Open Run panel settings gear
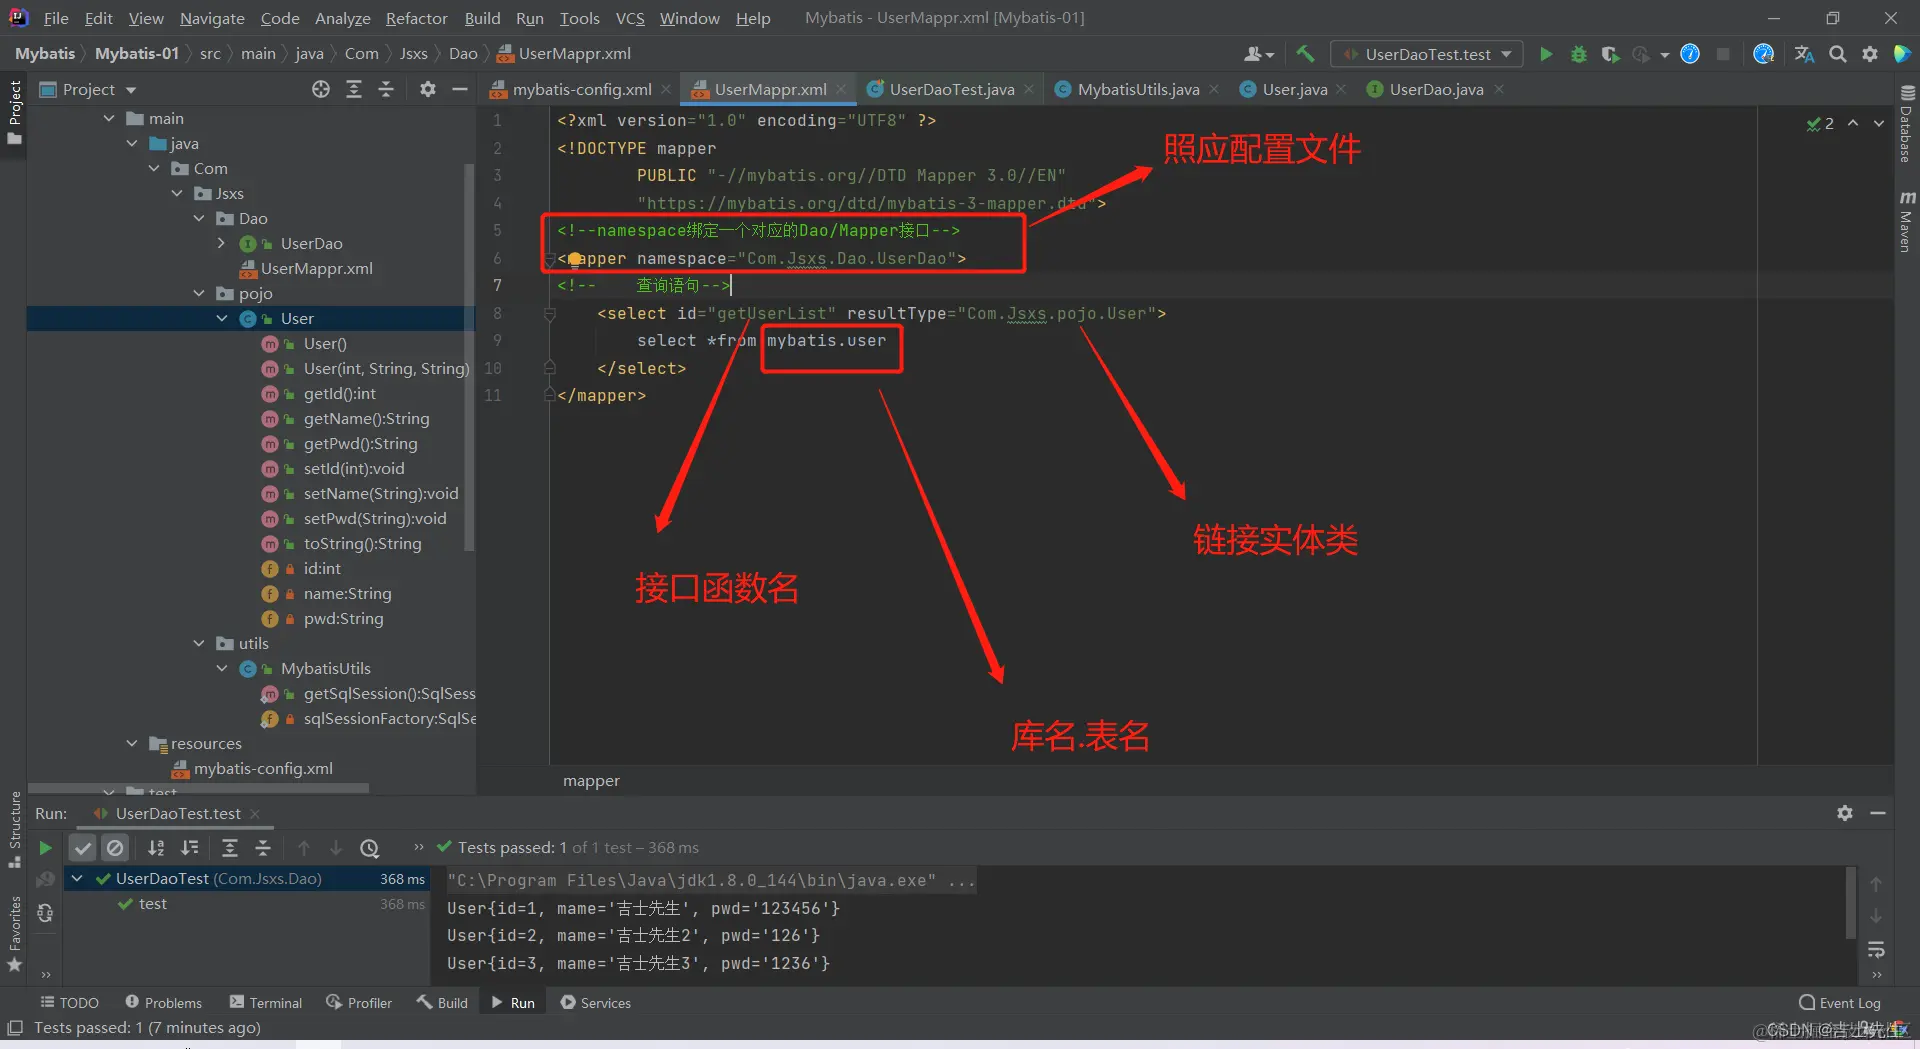The height and width of the screenshot is (1049, 1920). point(1845,813)
